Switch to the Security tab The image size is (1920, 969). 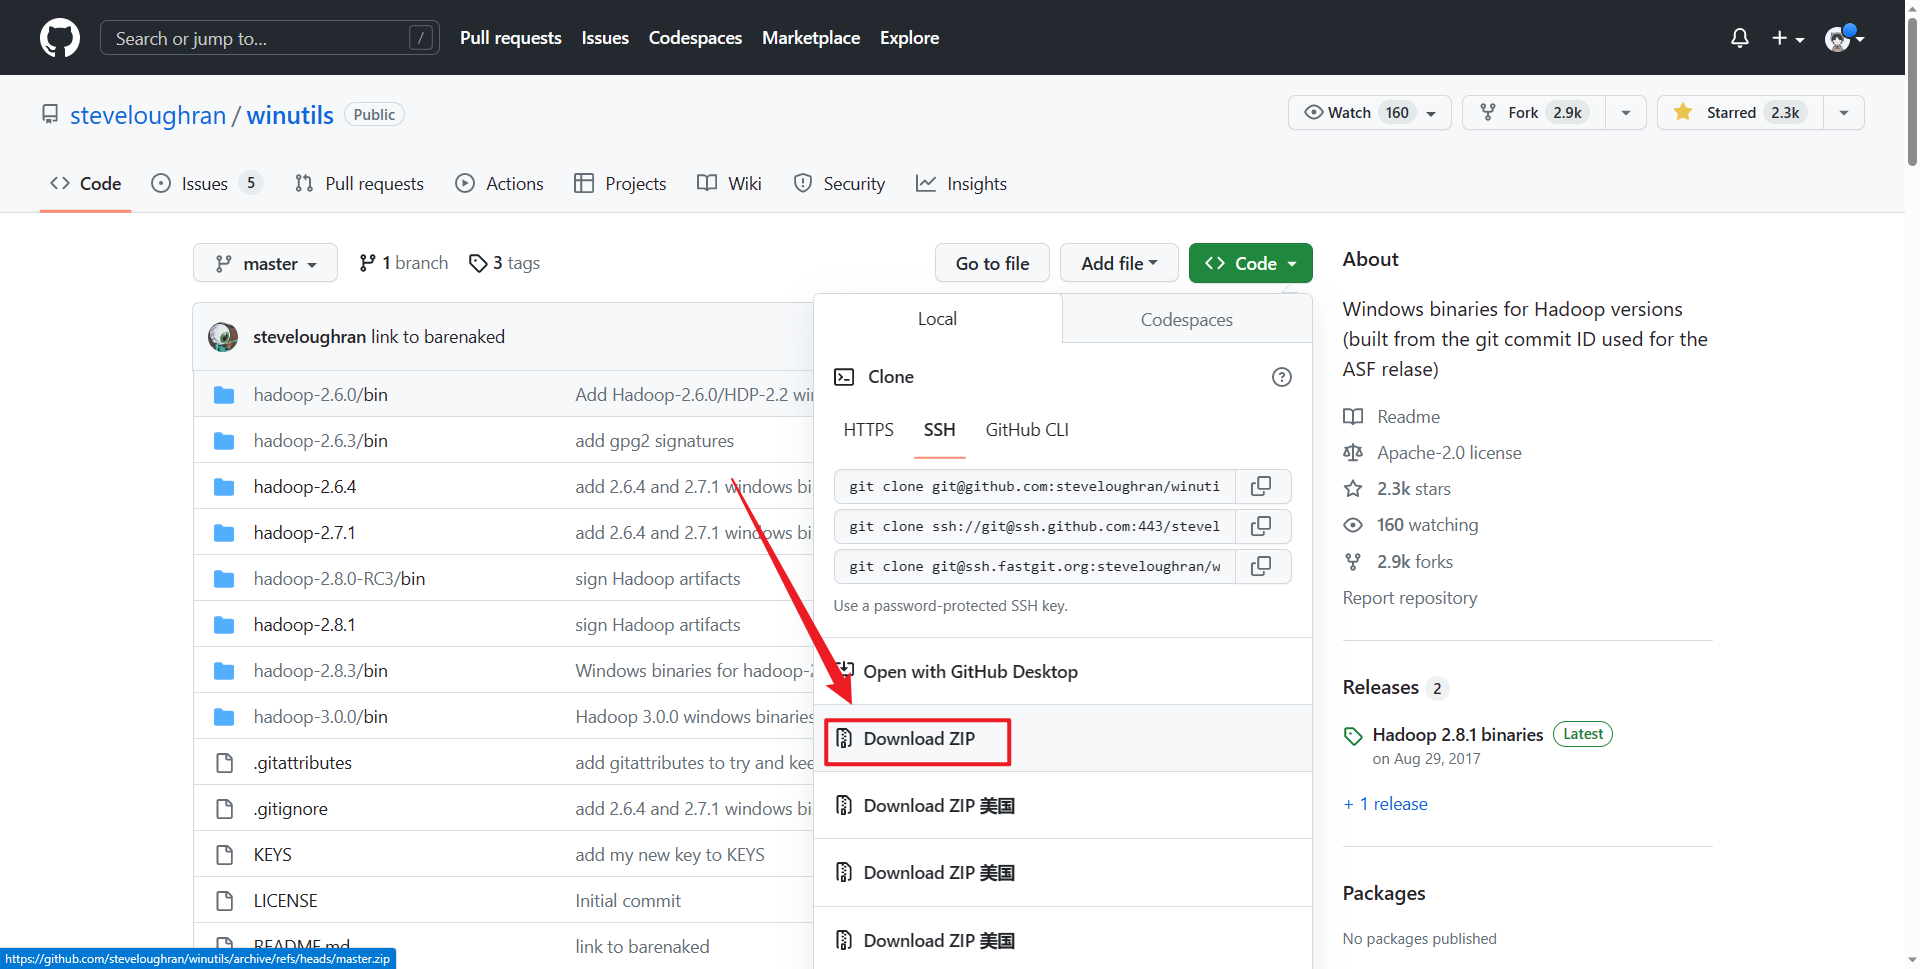coord(839,184)
